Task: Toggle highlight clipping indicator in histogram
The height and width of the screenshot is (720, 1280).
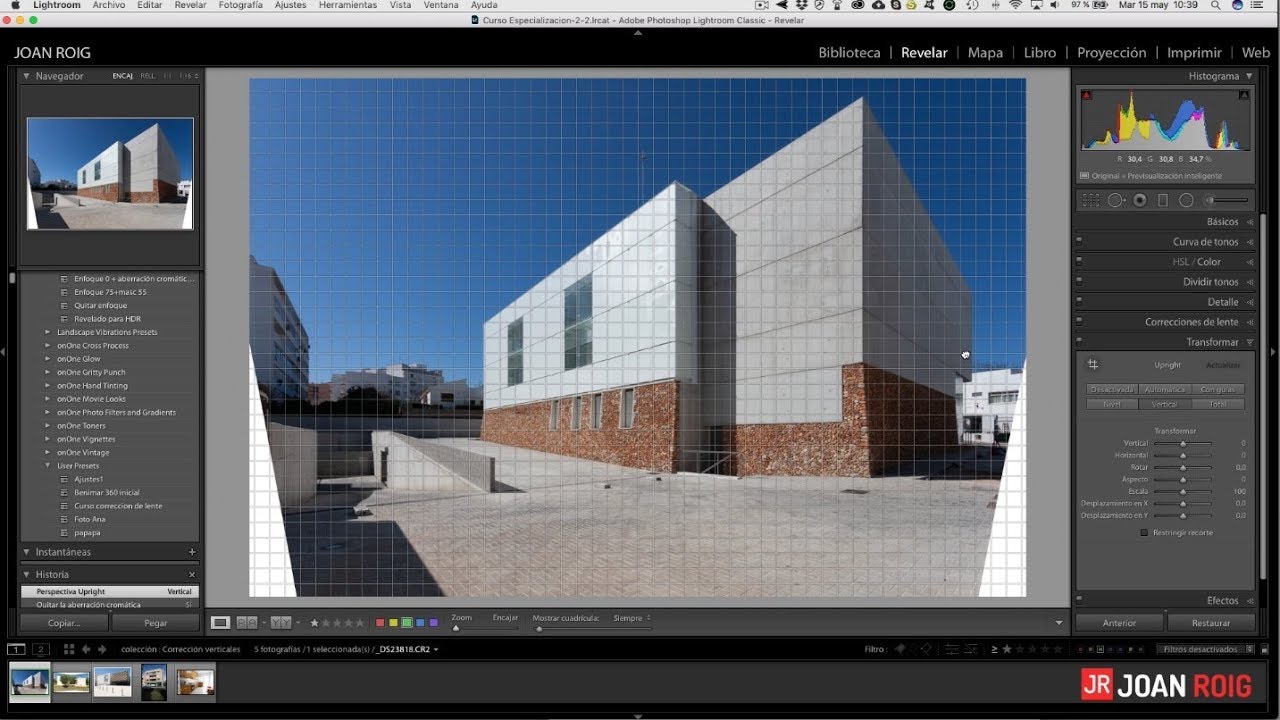Action: (1243, 95)
